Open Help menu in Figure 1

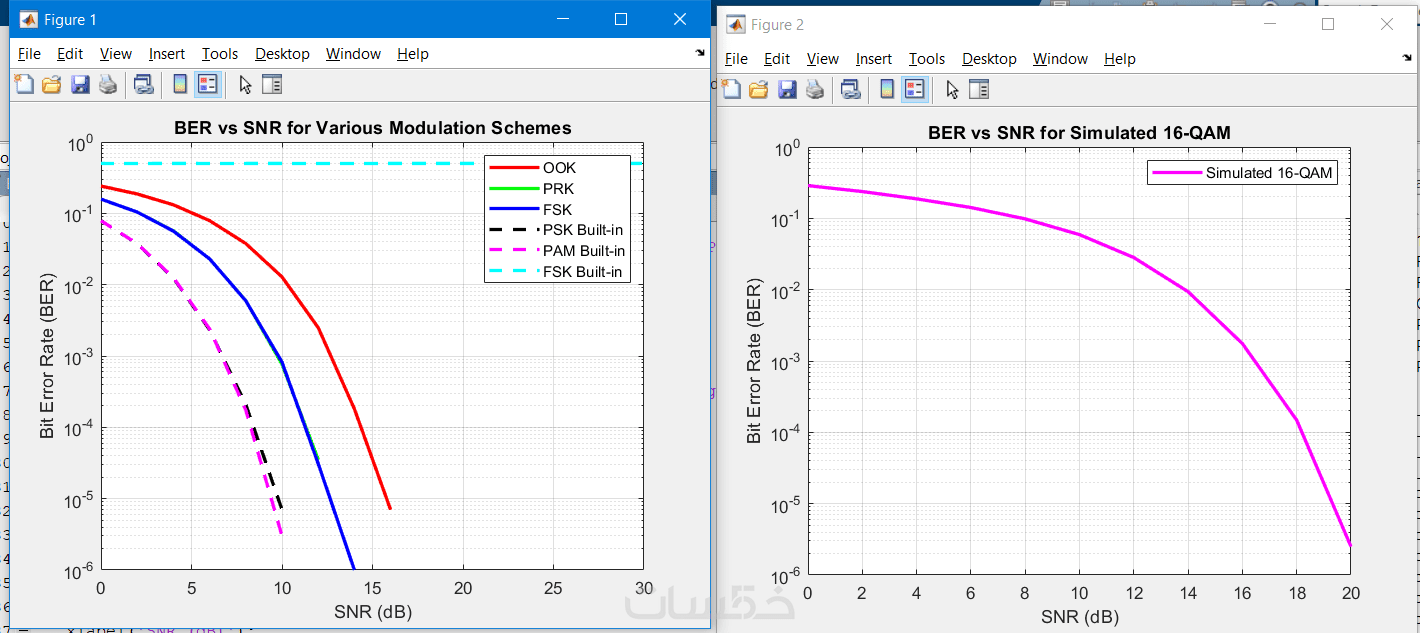(x=412, y=54)
